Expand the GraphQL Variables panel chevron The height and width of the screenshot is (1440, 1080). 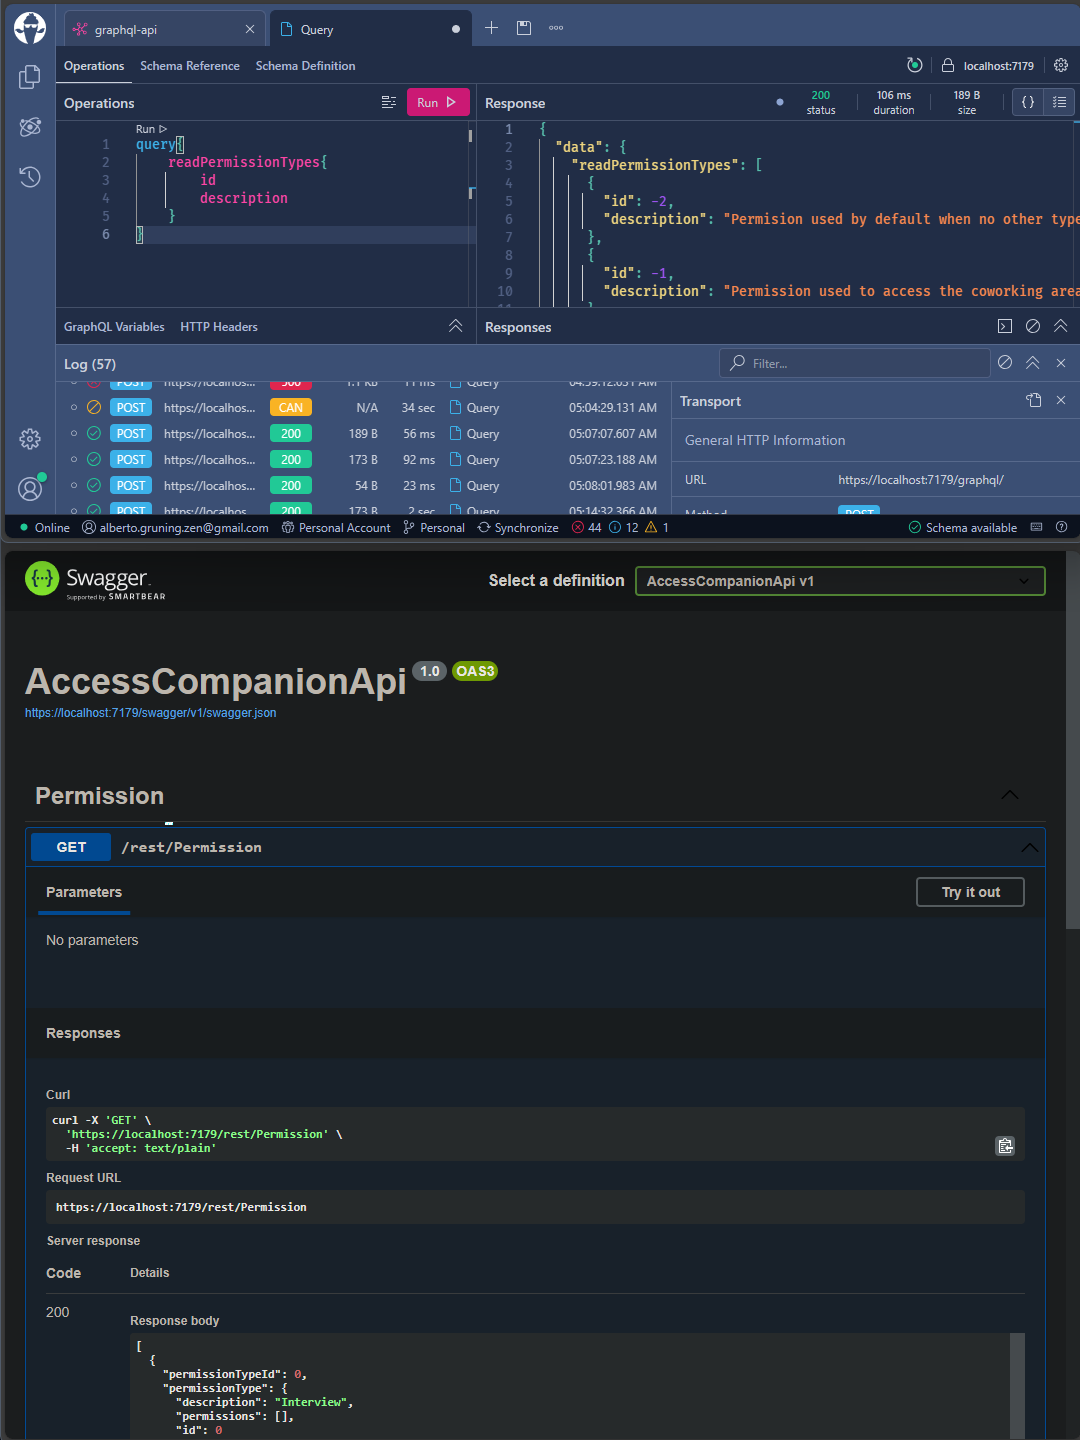pos(456,326)
